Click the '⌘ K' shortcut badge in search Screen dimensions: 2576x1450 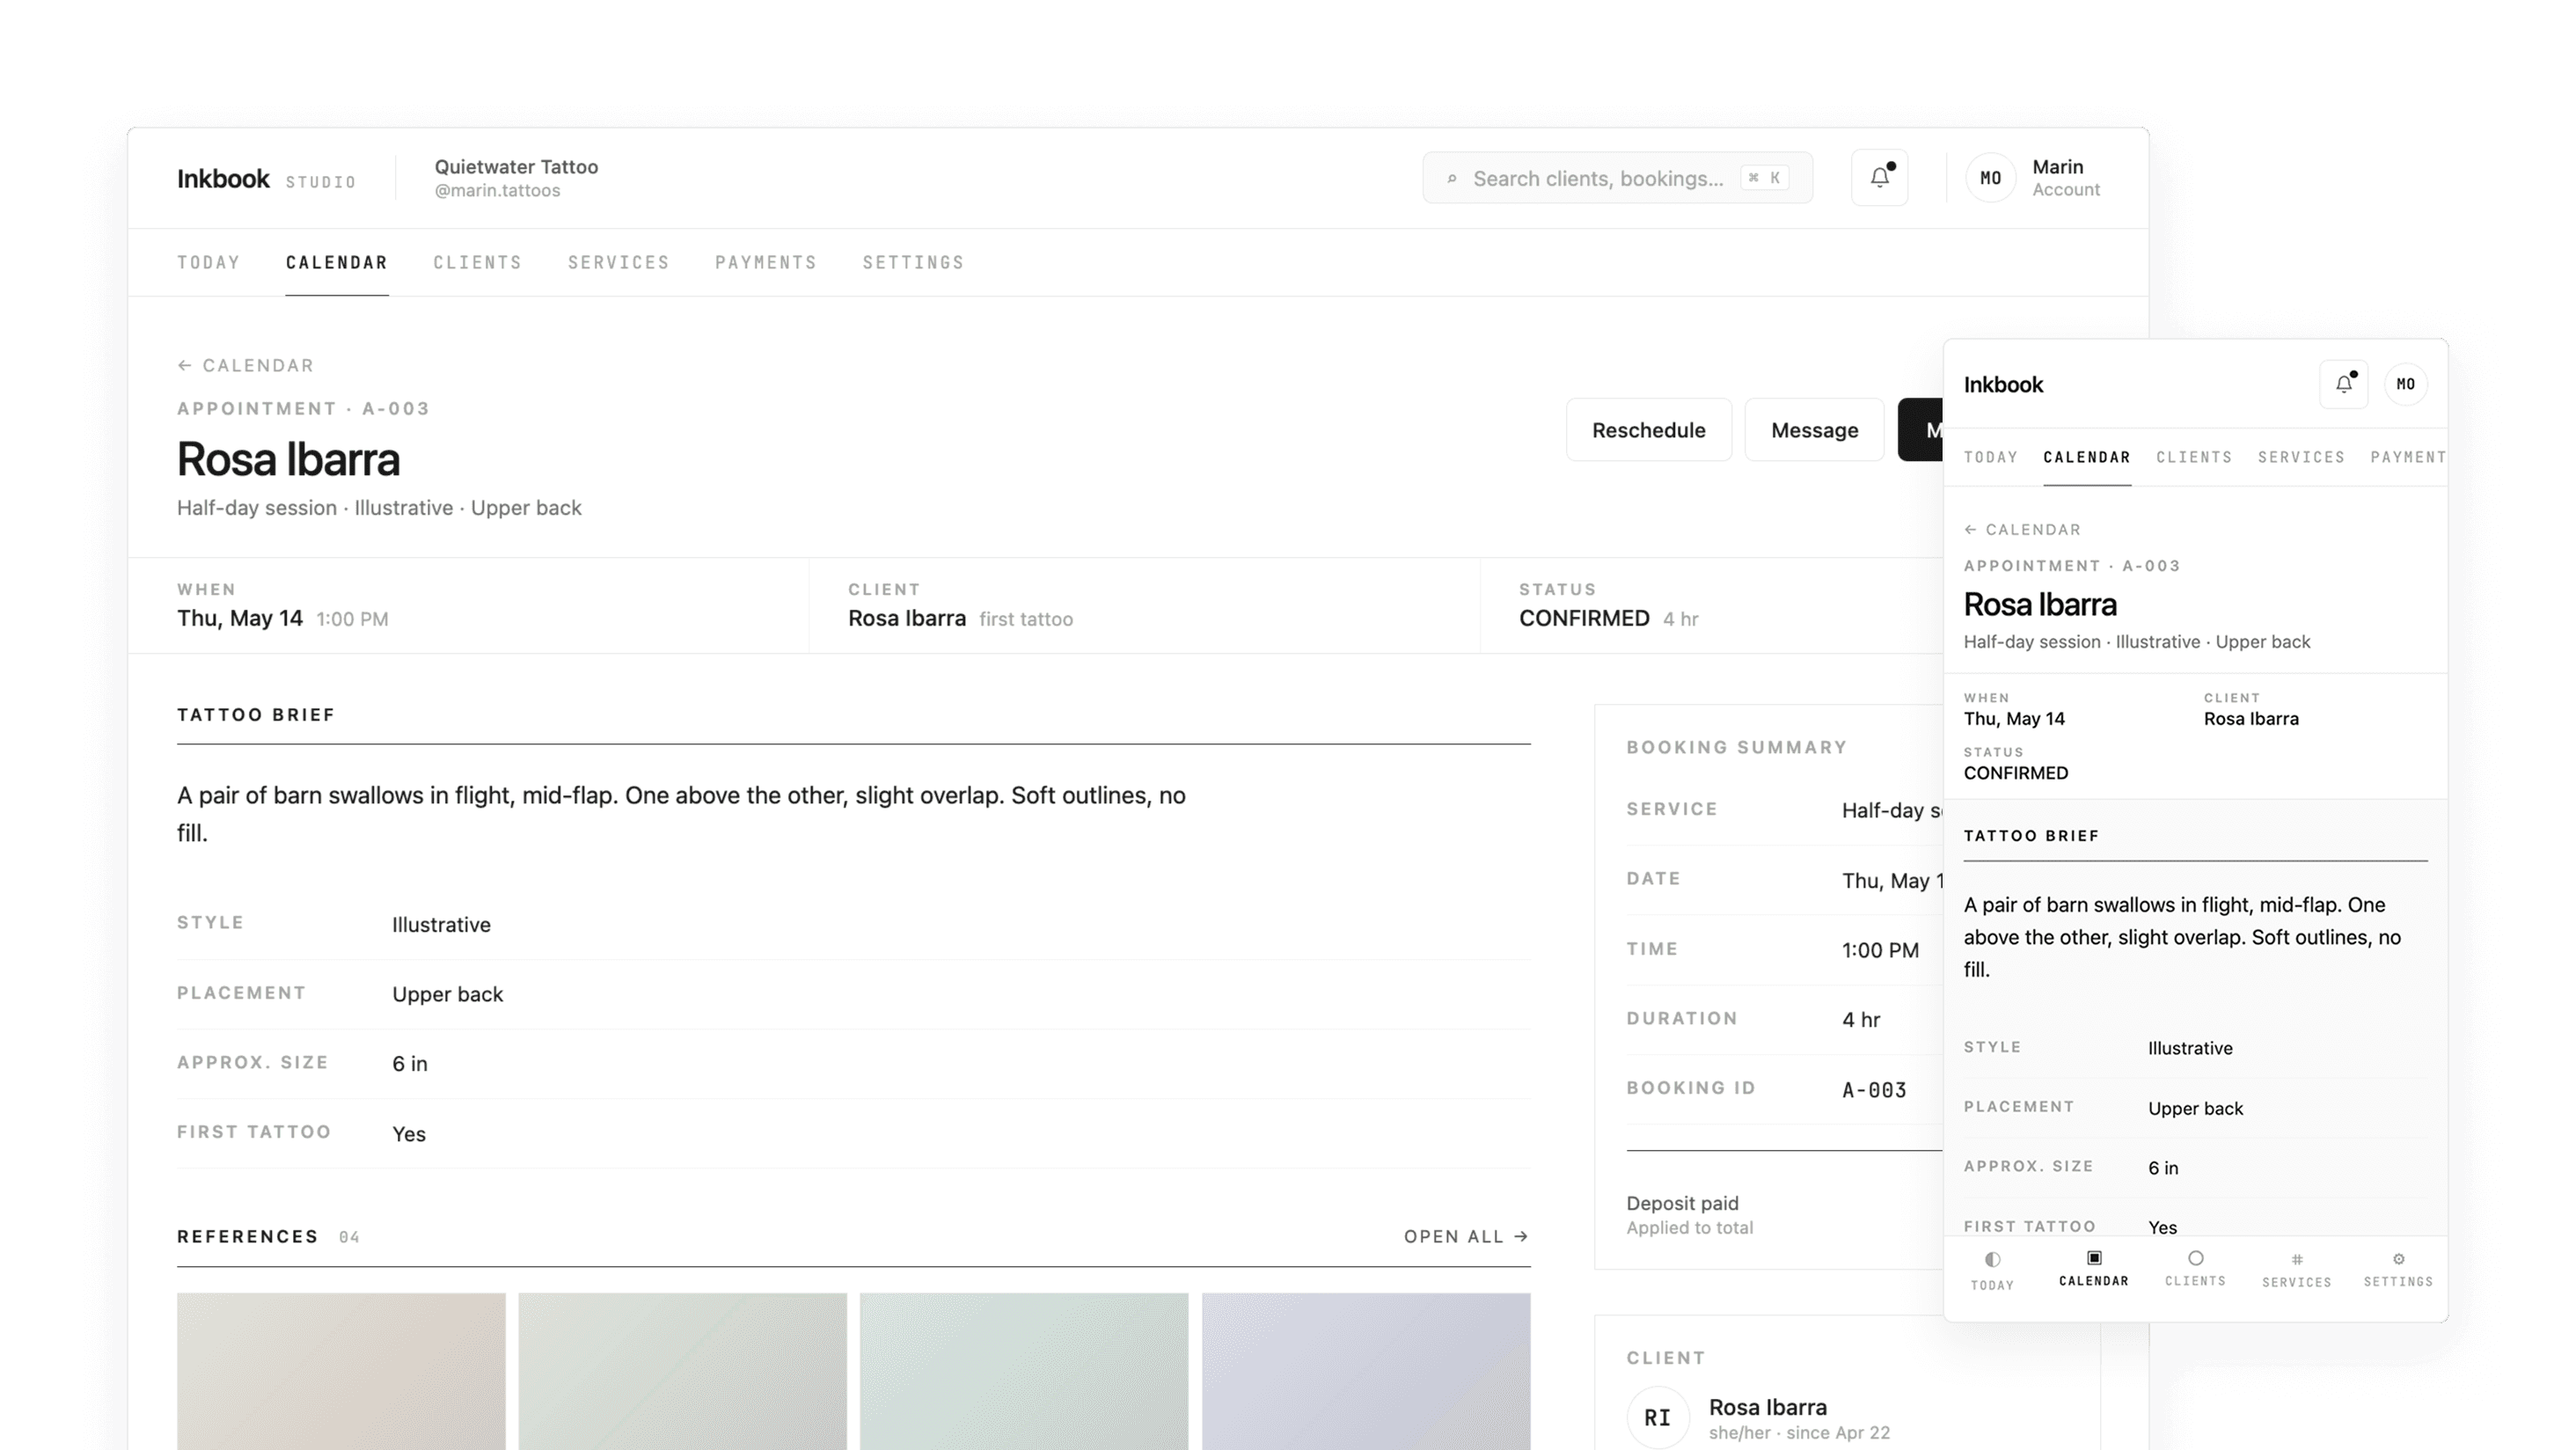(x=1764, y=178)
